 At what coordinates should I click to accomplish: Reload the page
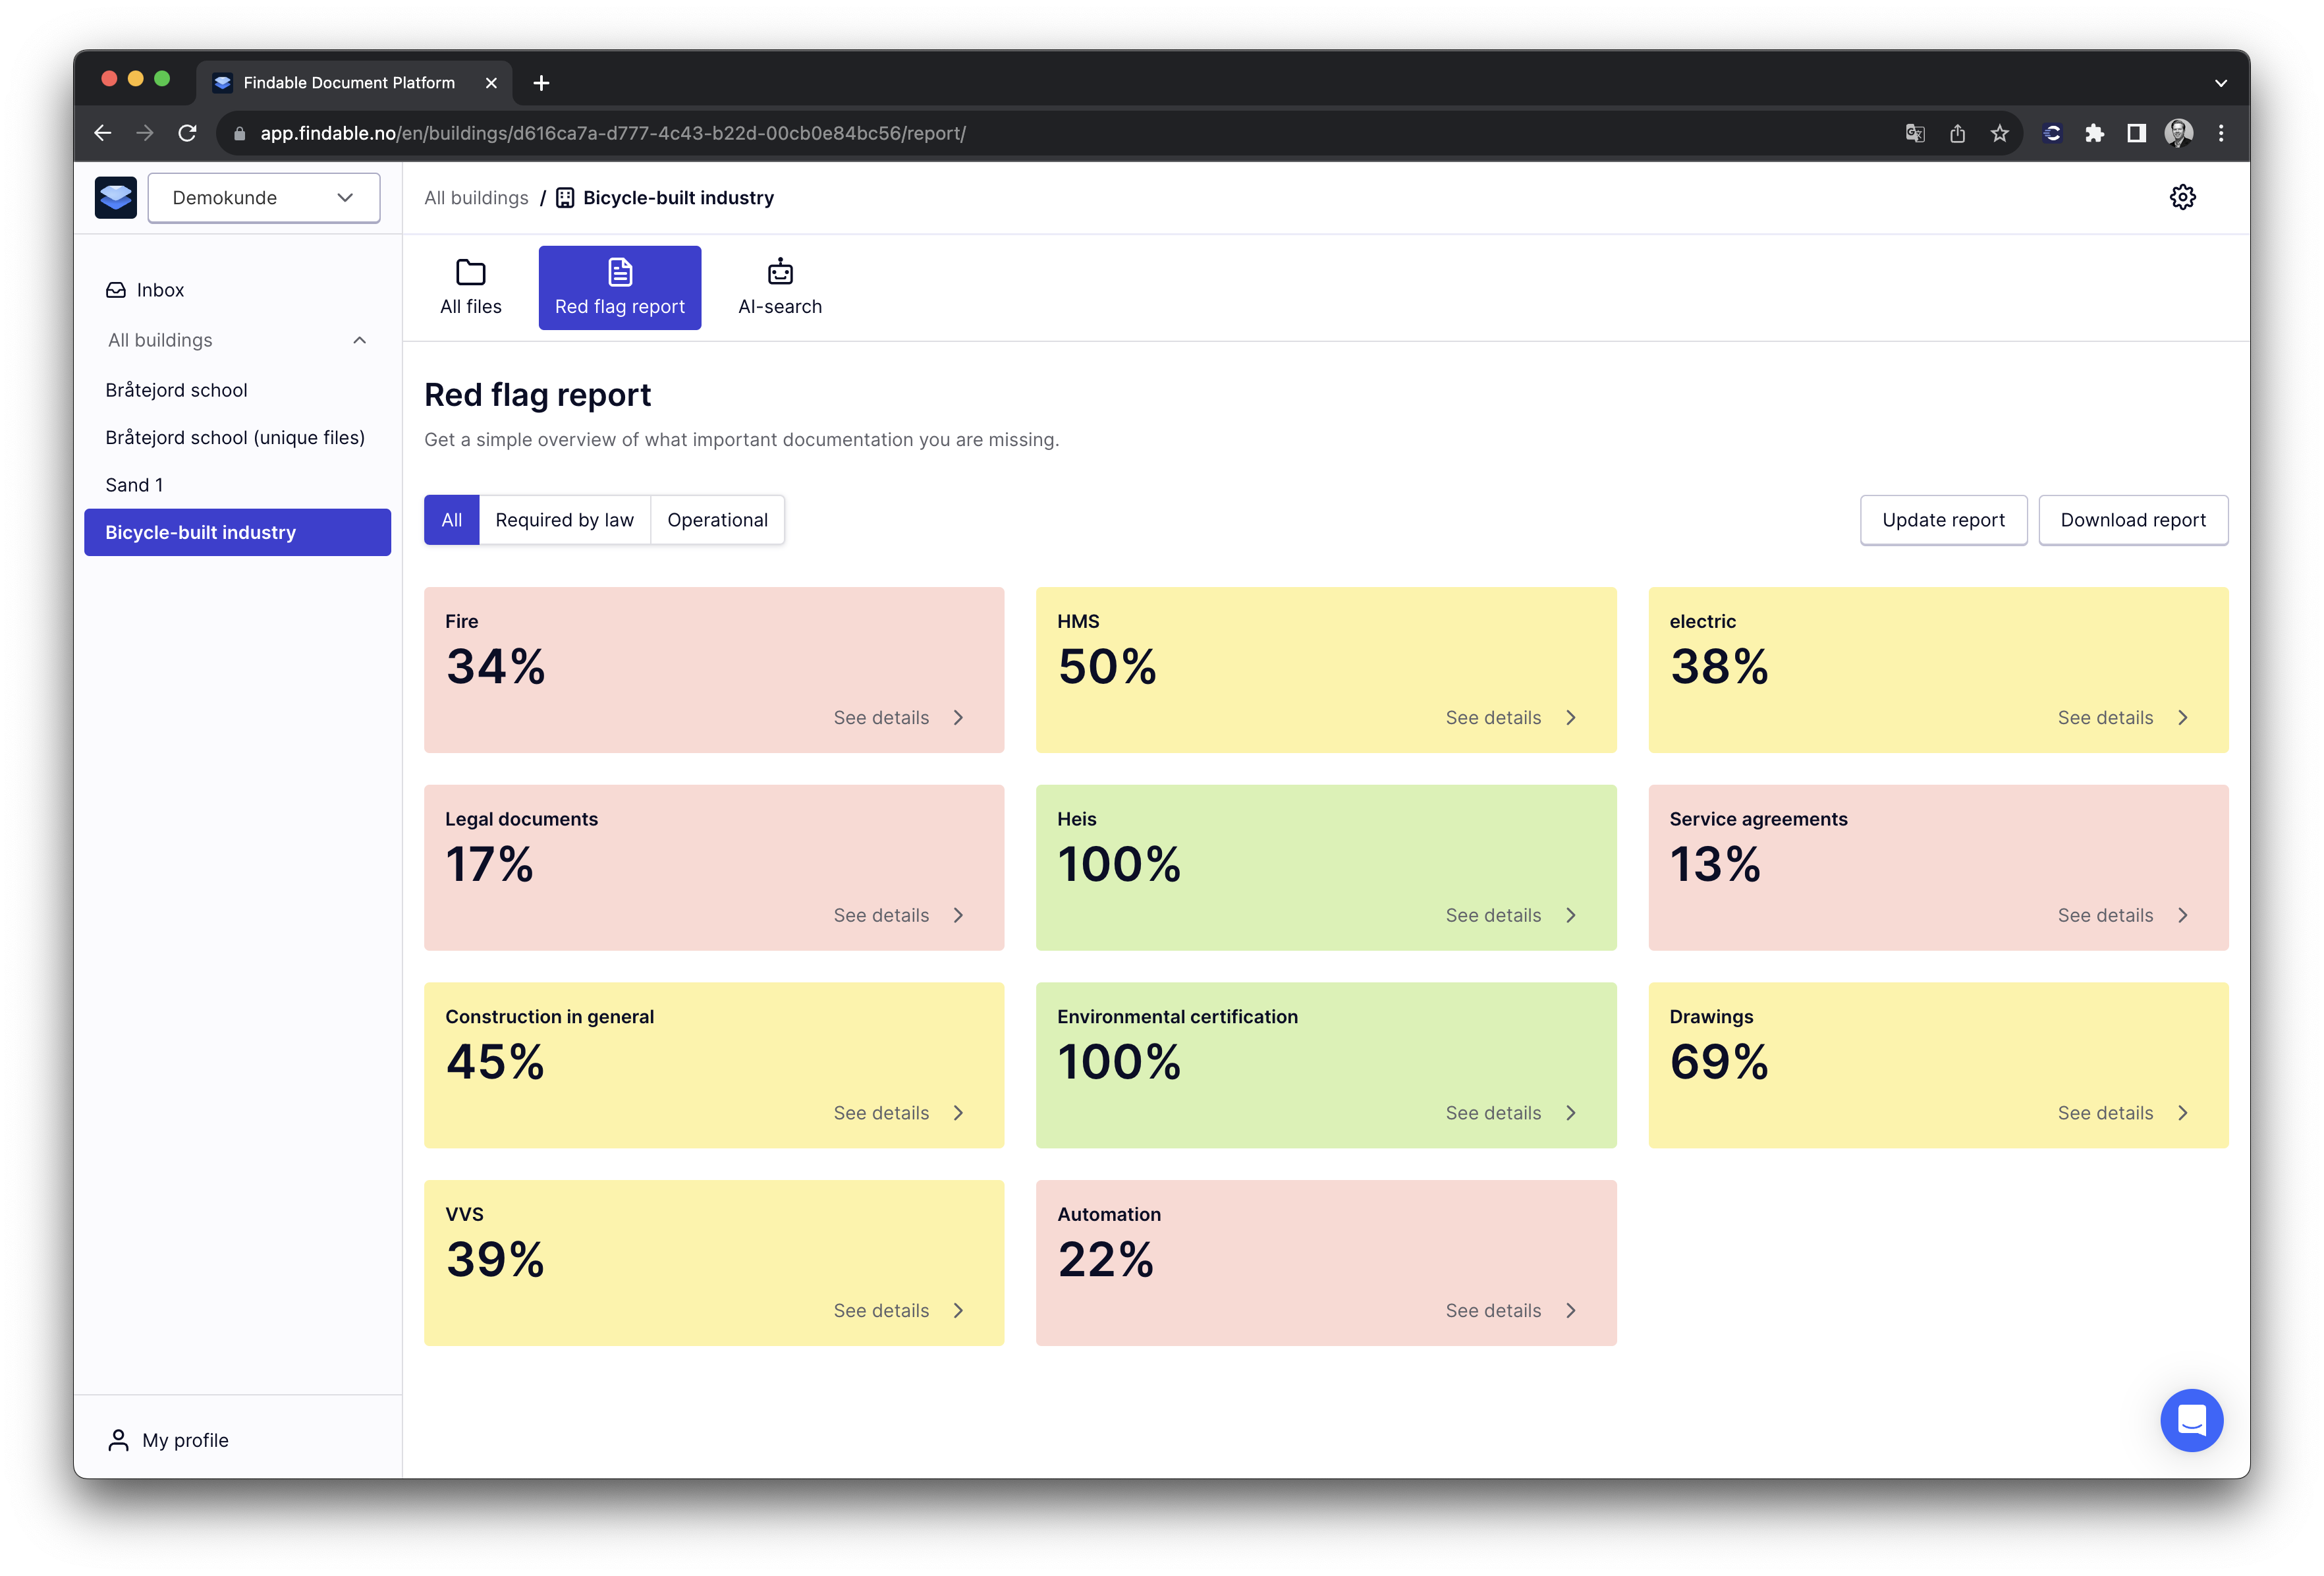187,133
